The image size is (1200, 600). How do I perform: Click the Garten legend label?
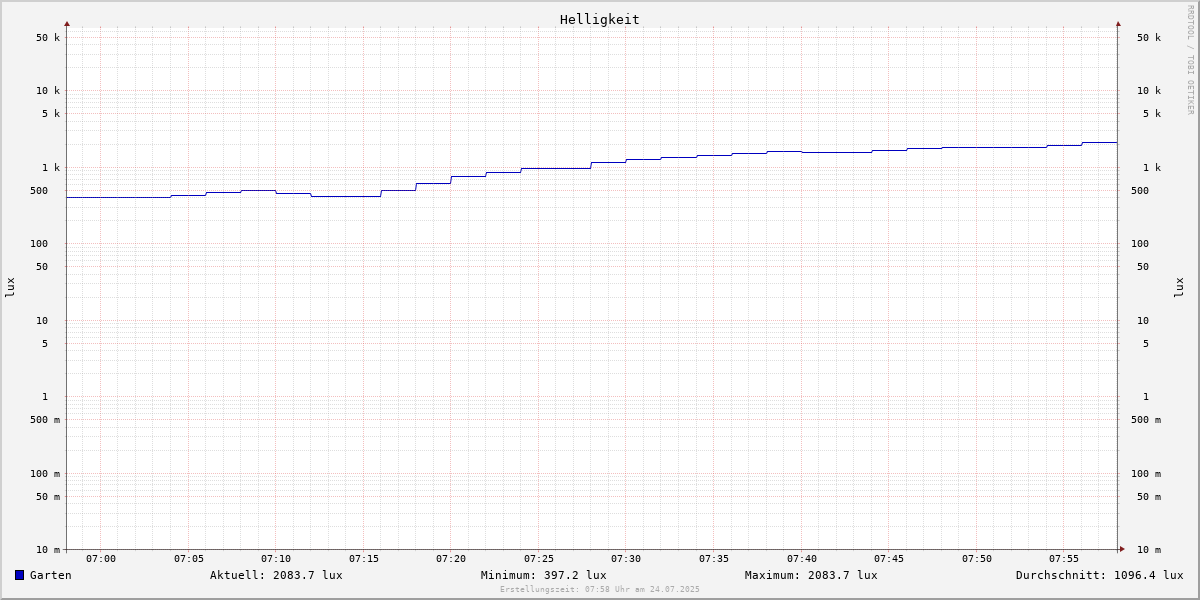[51, 575]
